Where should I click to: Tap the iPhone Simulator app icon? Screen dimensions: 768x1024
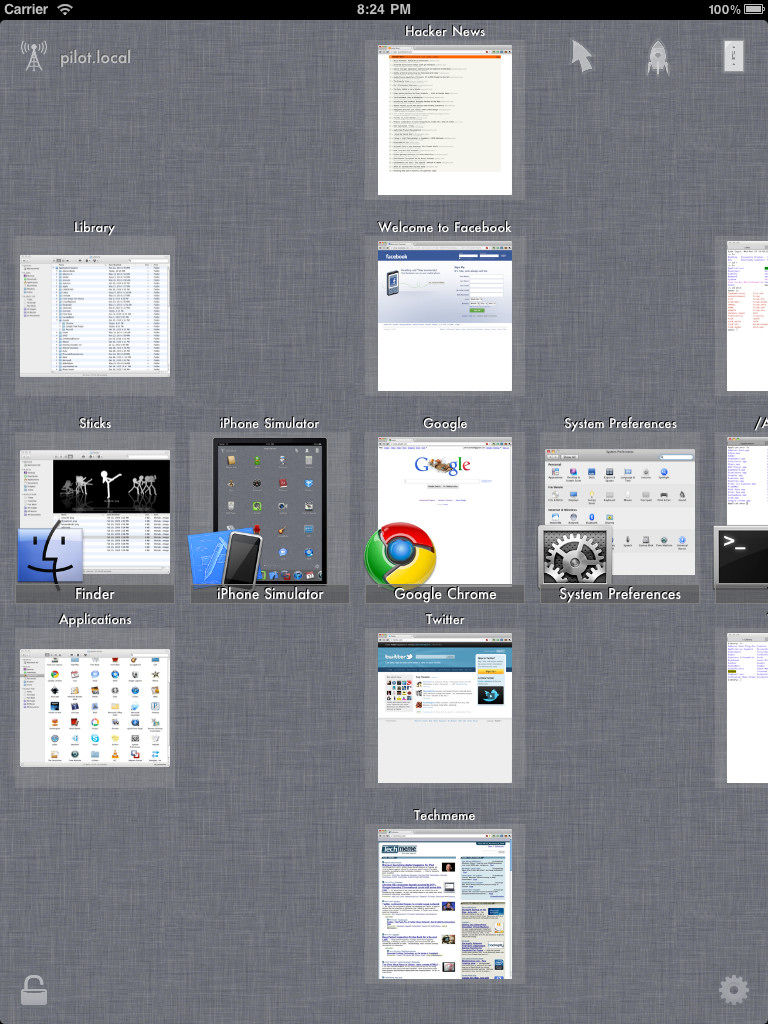point(226,557)
